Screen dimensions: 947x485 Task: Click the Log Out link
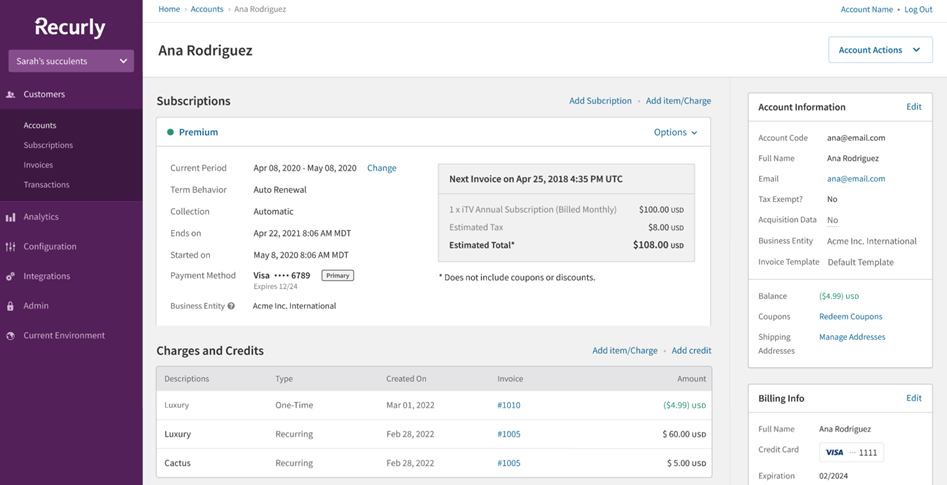pos(917,9)
